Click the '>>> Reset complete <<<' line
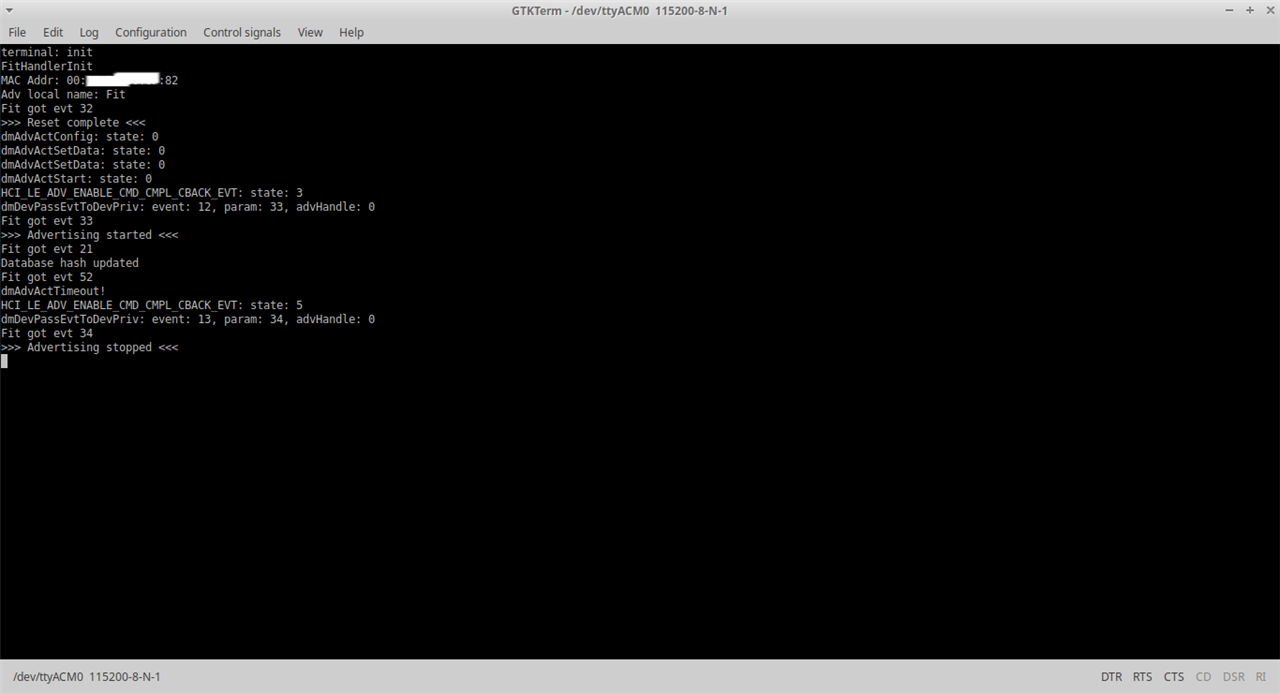Viewport: 1280px width, 694px height. pos(73,122)
